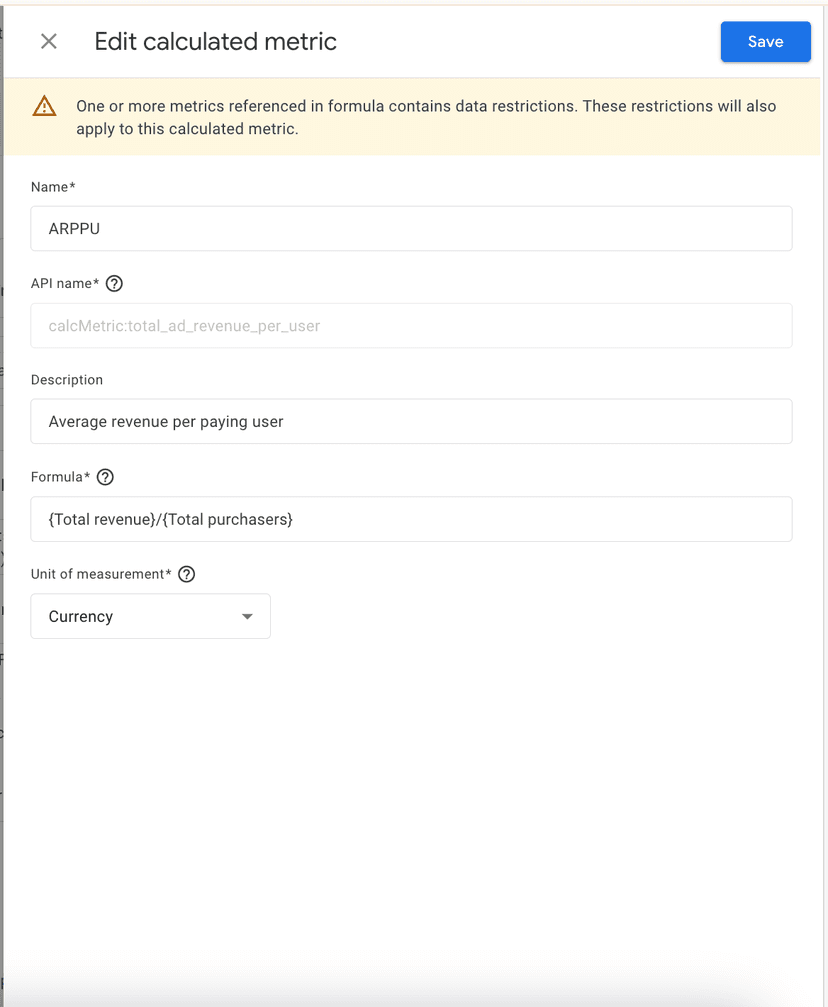Viewport: 828px width, 1007px height.
Task: Dismiss the dialog via the X icon
Action: (x=48, y=41)
